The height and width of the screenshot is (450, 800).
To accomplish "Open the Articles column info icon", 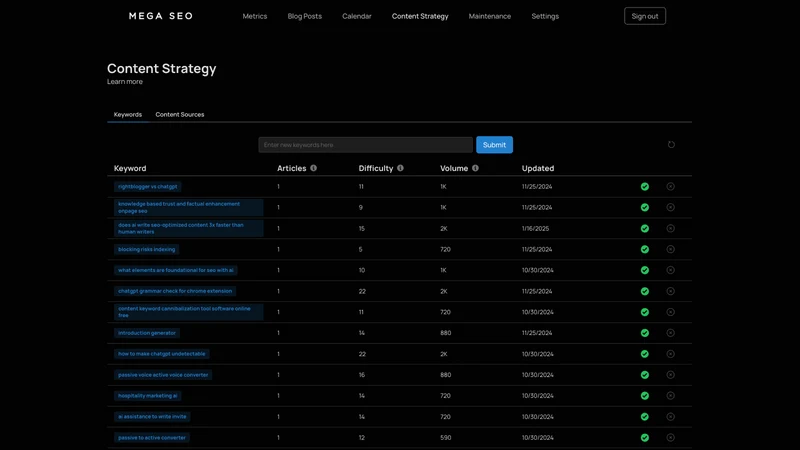I will click(x=313, y=168).
